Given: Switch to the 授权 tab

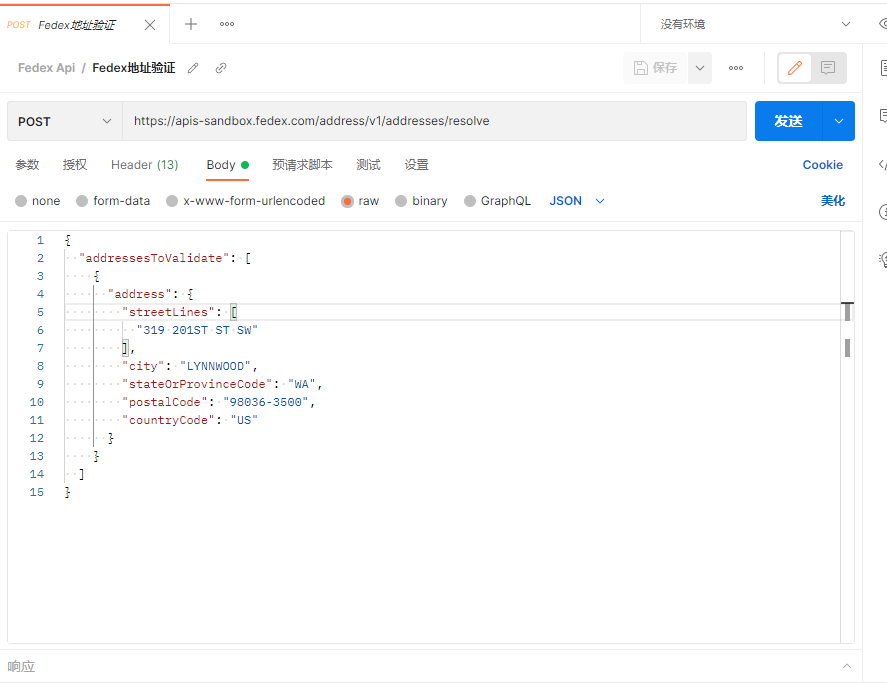Looking at the screenshot, I should 75,165.
